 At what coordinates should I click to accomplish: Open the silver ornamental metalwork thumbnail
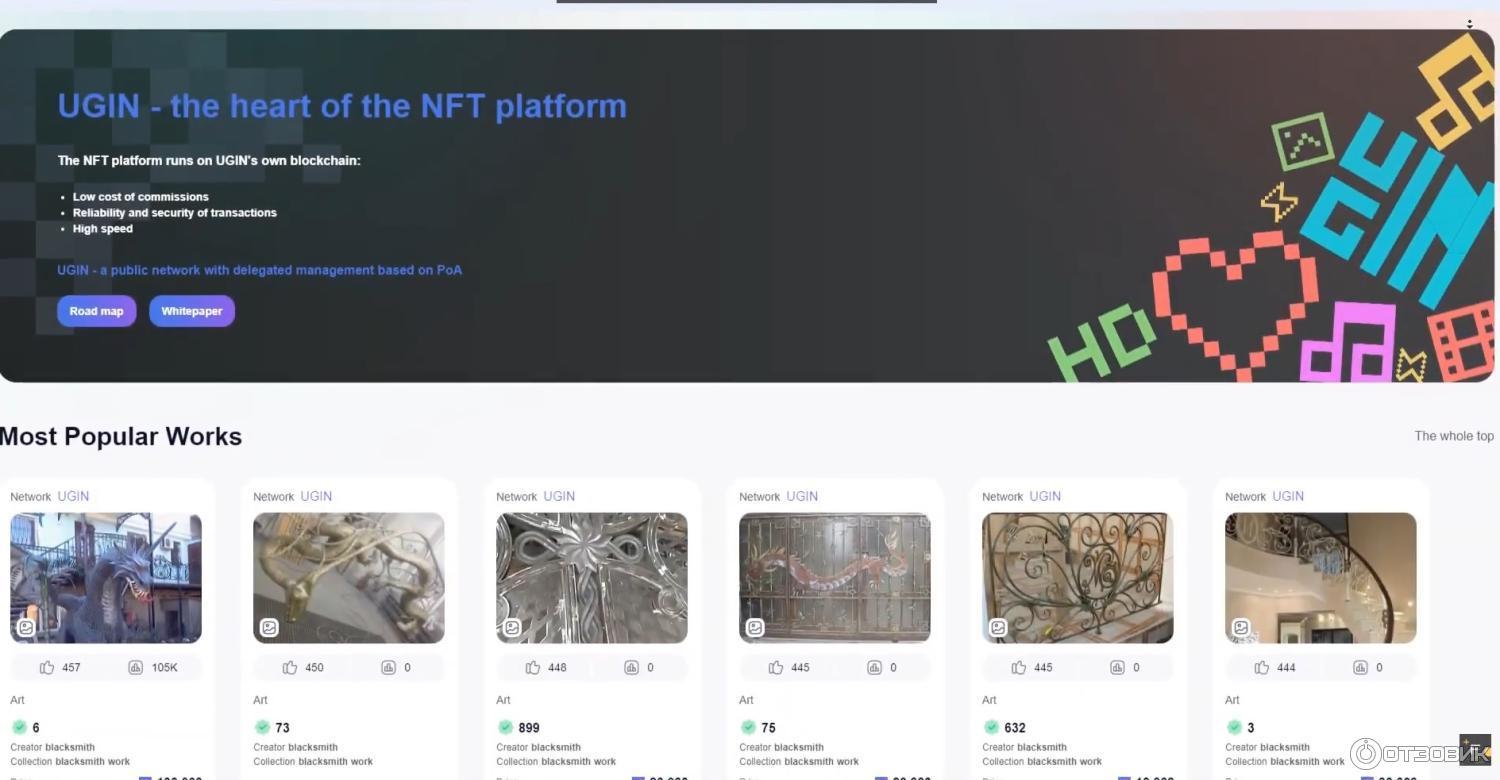(x=592, y=578)
